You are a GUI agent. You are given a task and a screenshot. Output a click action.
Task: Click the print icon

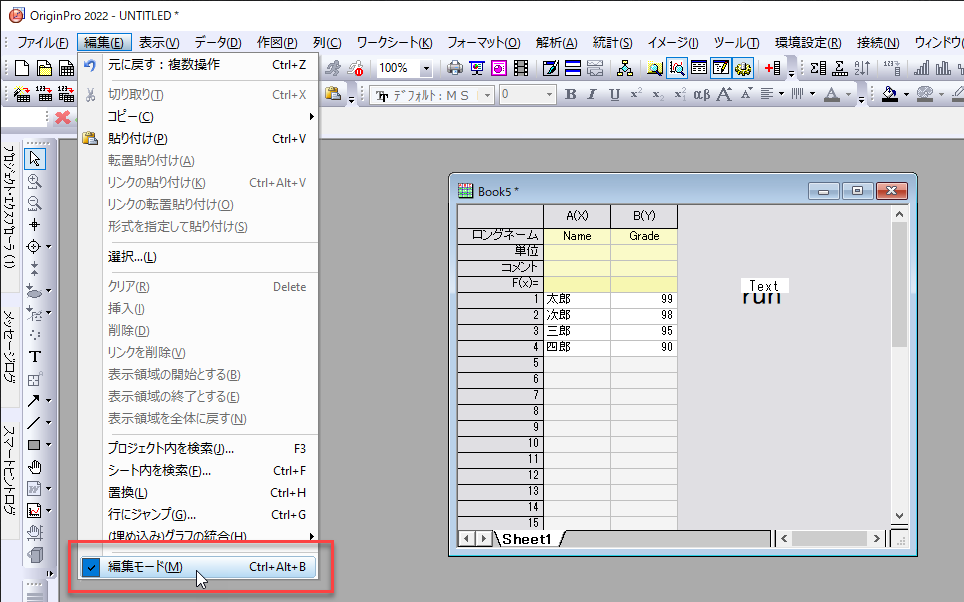click(x=455, y=68)
